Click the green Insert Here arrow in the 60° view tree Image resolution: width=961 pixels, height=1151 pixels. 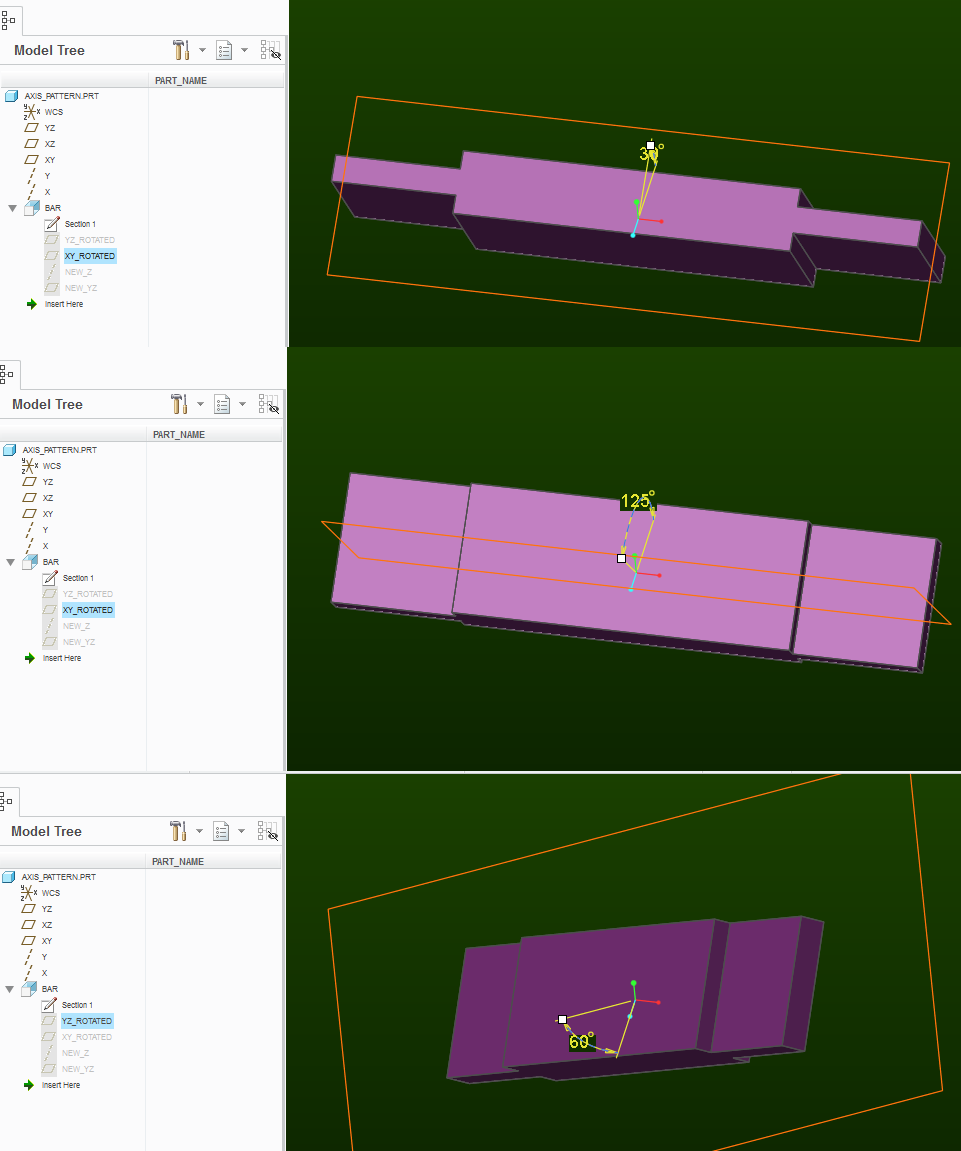(x=29, y=1085)
